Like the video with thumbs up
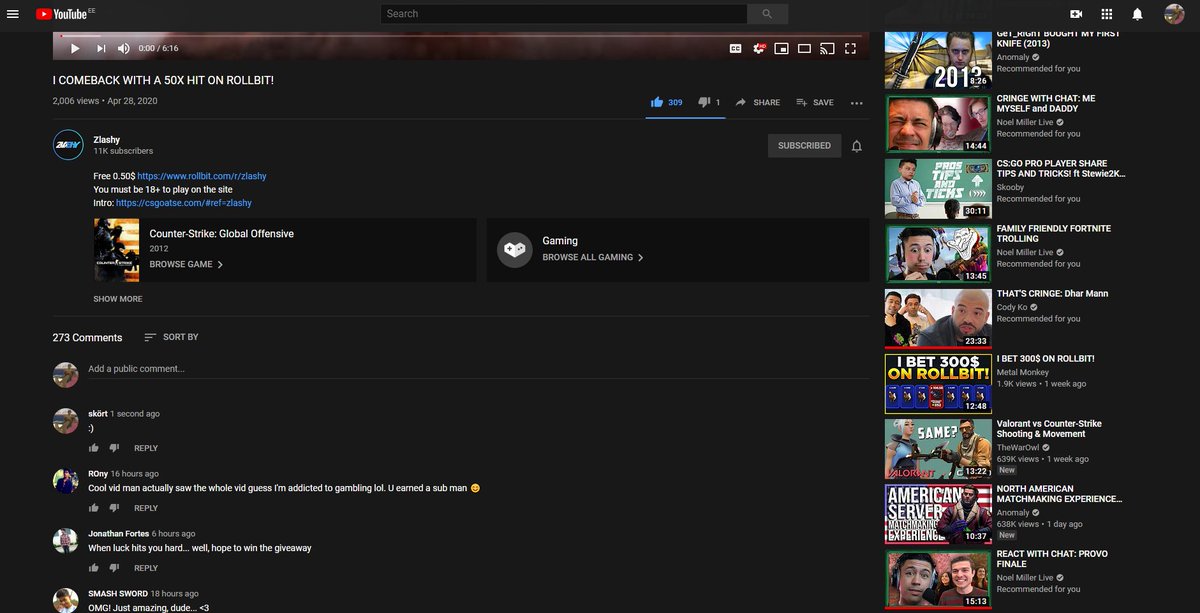The height and width of the screenshot is (613, 1200). (666, 102)
